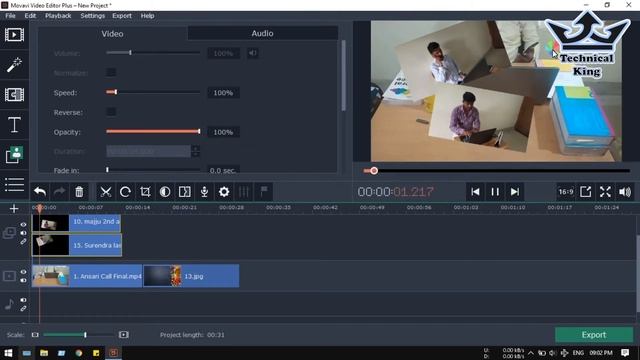Open Color adjustments tool
Screen dimensions: 640x360
(165, 191)
